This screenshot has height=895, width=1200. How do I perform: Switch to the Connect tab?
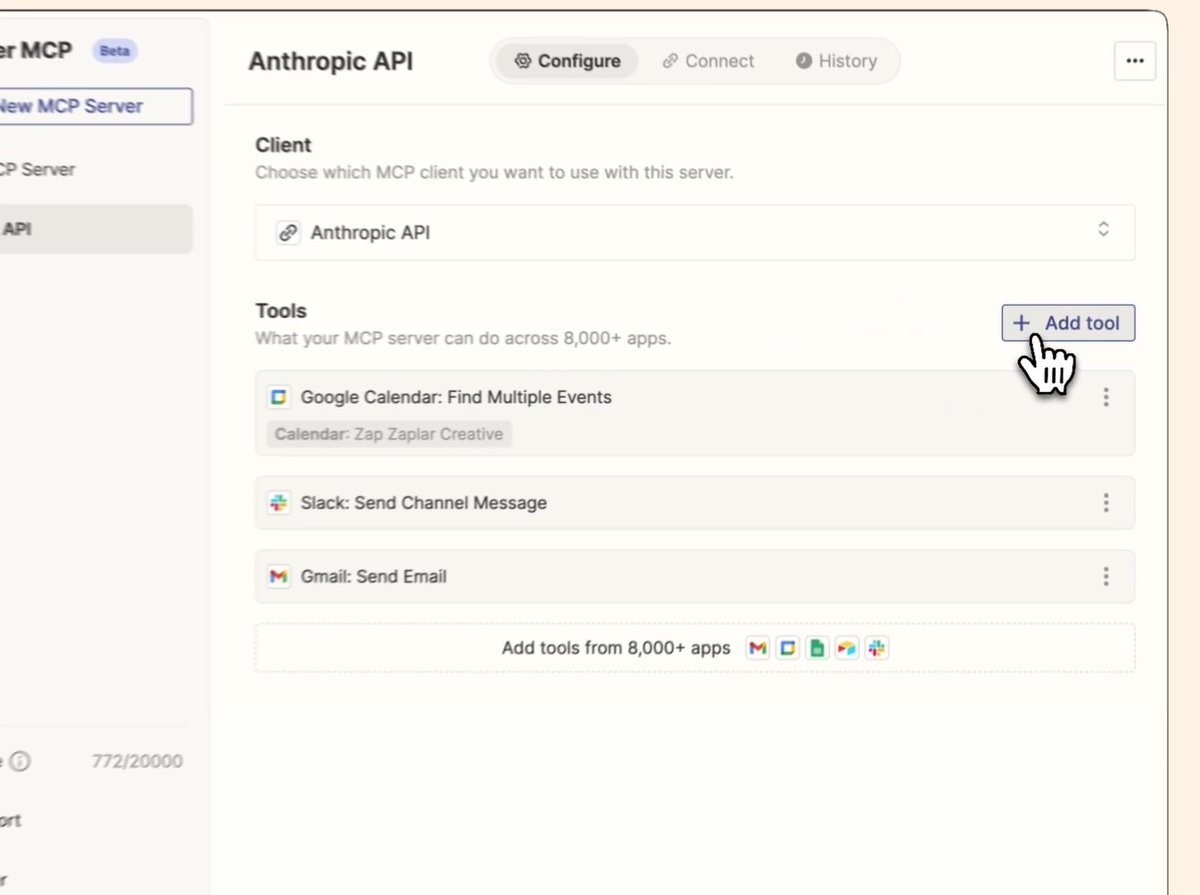708,61
